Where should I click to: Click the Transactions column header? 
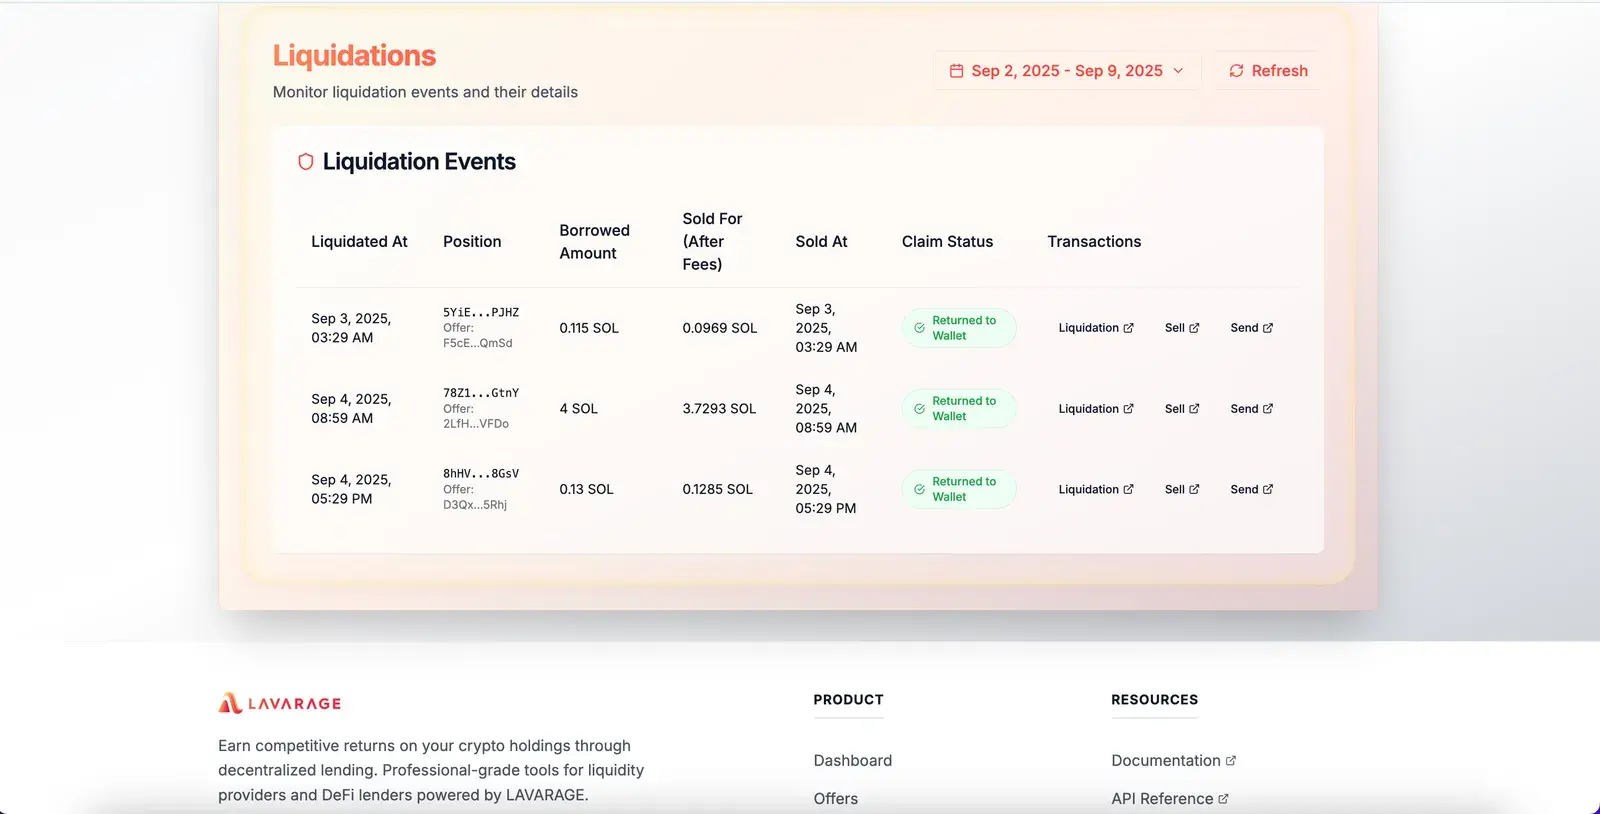pos(1094,242)
